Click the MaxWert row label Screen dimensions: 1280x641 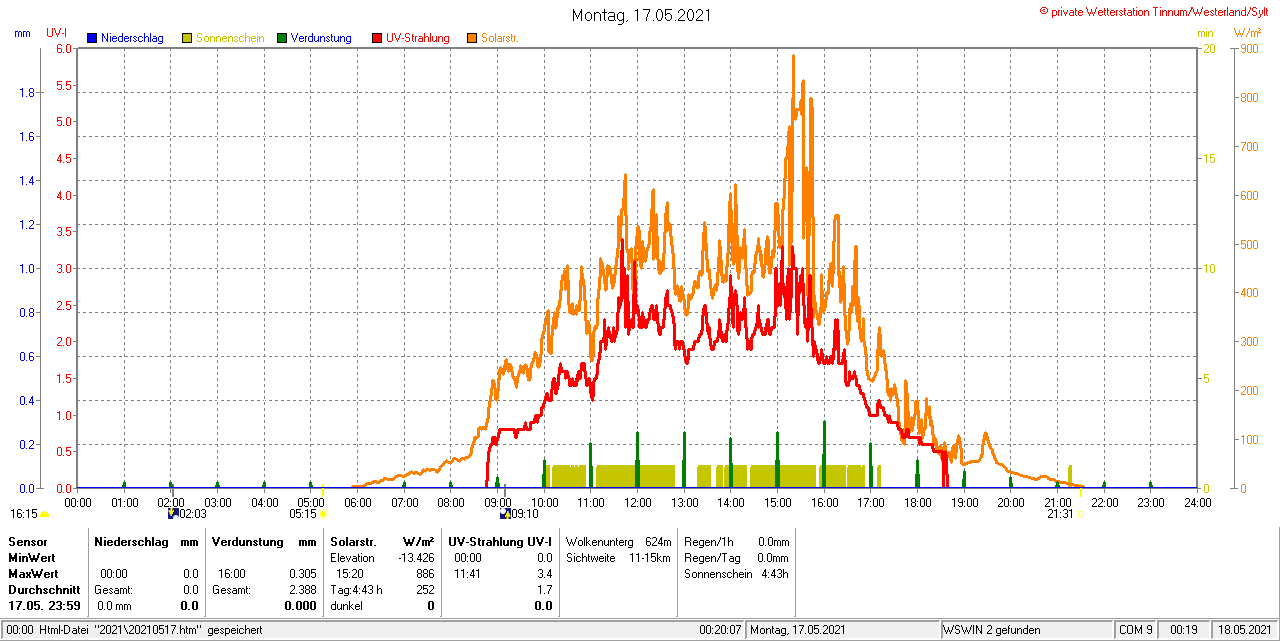click(32, 574)
